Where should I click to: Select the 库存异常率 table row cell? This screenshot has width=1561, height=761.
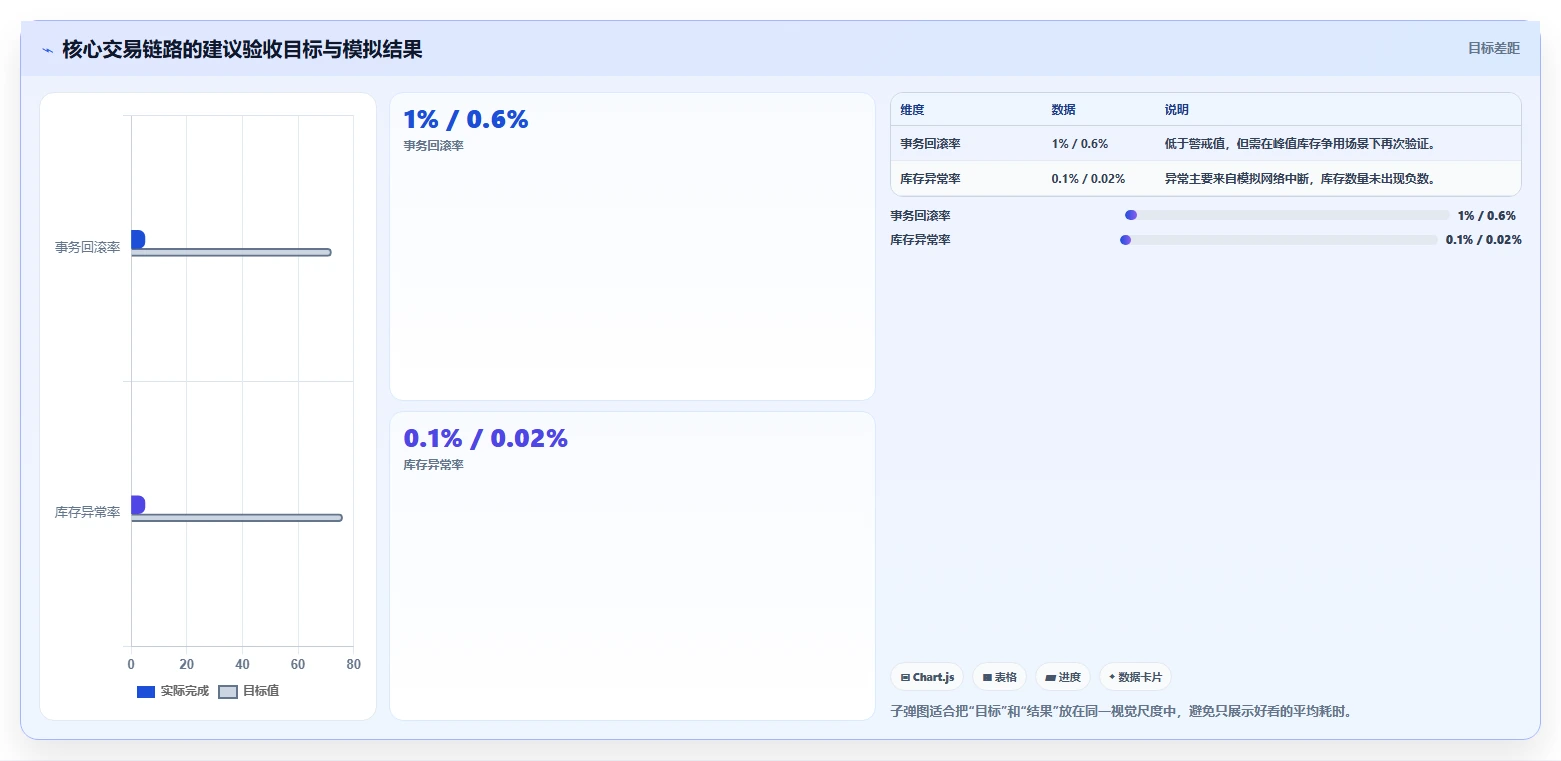[x=930, y=178]
